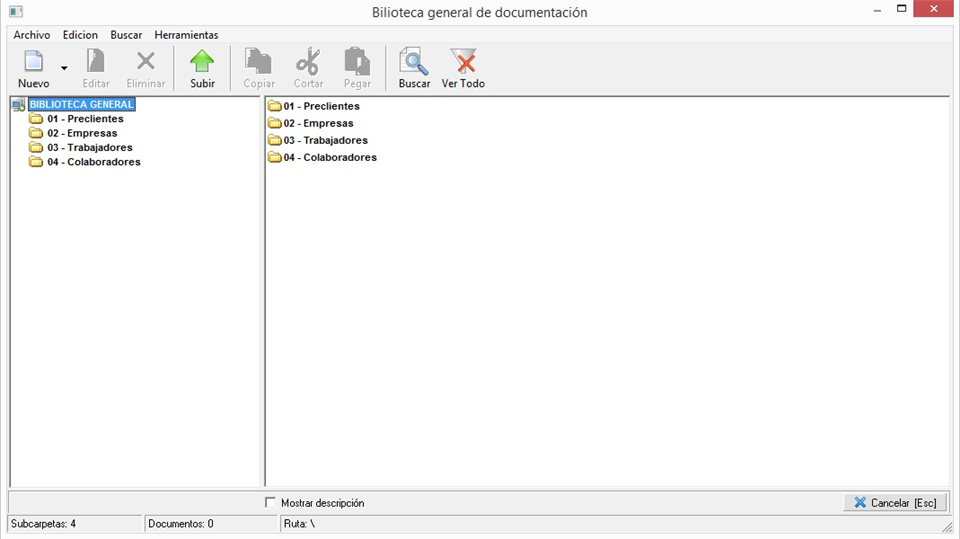Select the Copiar toolbar icon
The image size is (960, 539).
pos(259,62)
